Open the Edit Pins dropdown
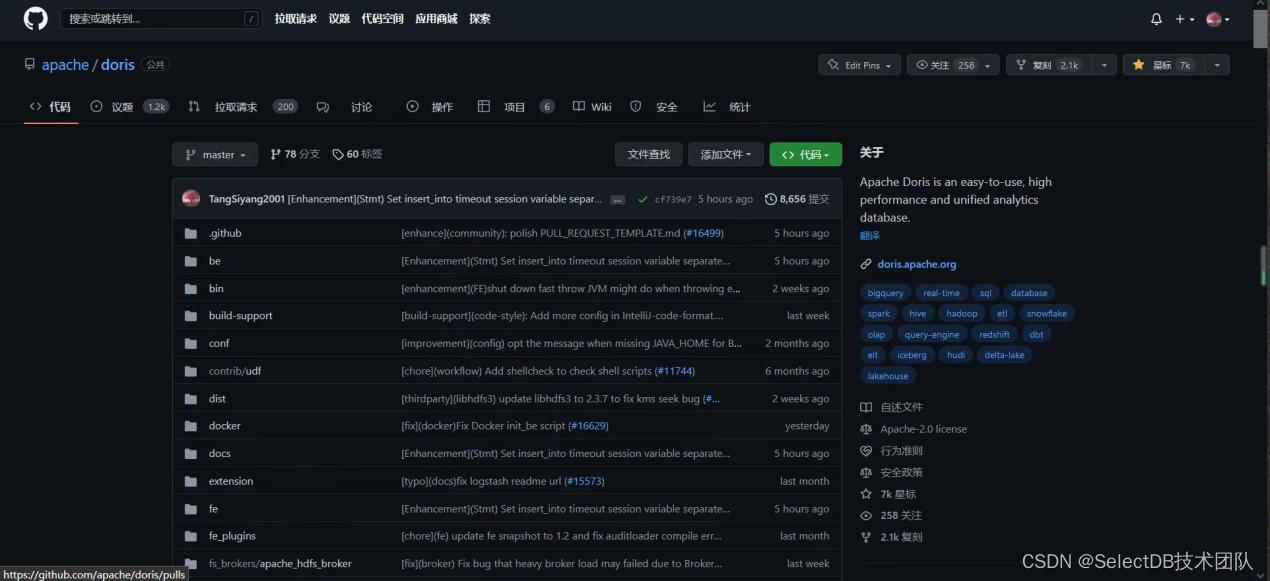 859,65
